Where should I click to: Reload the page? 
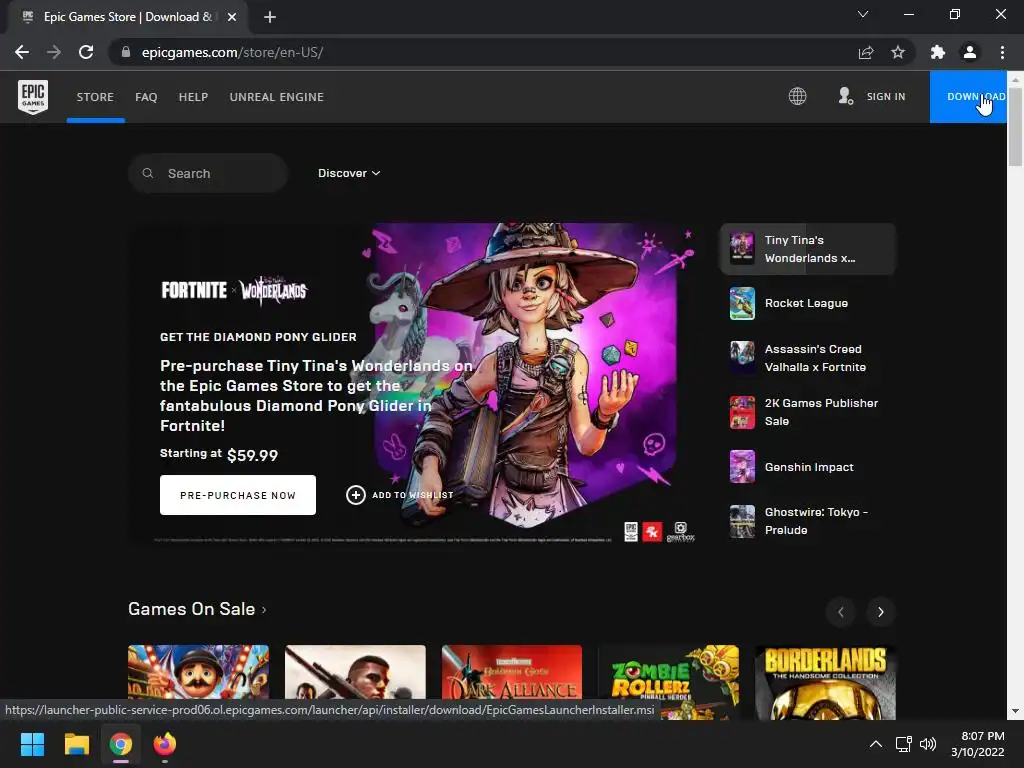point(86,52)
